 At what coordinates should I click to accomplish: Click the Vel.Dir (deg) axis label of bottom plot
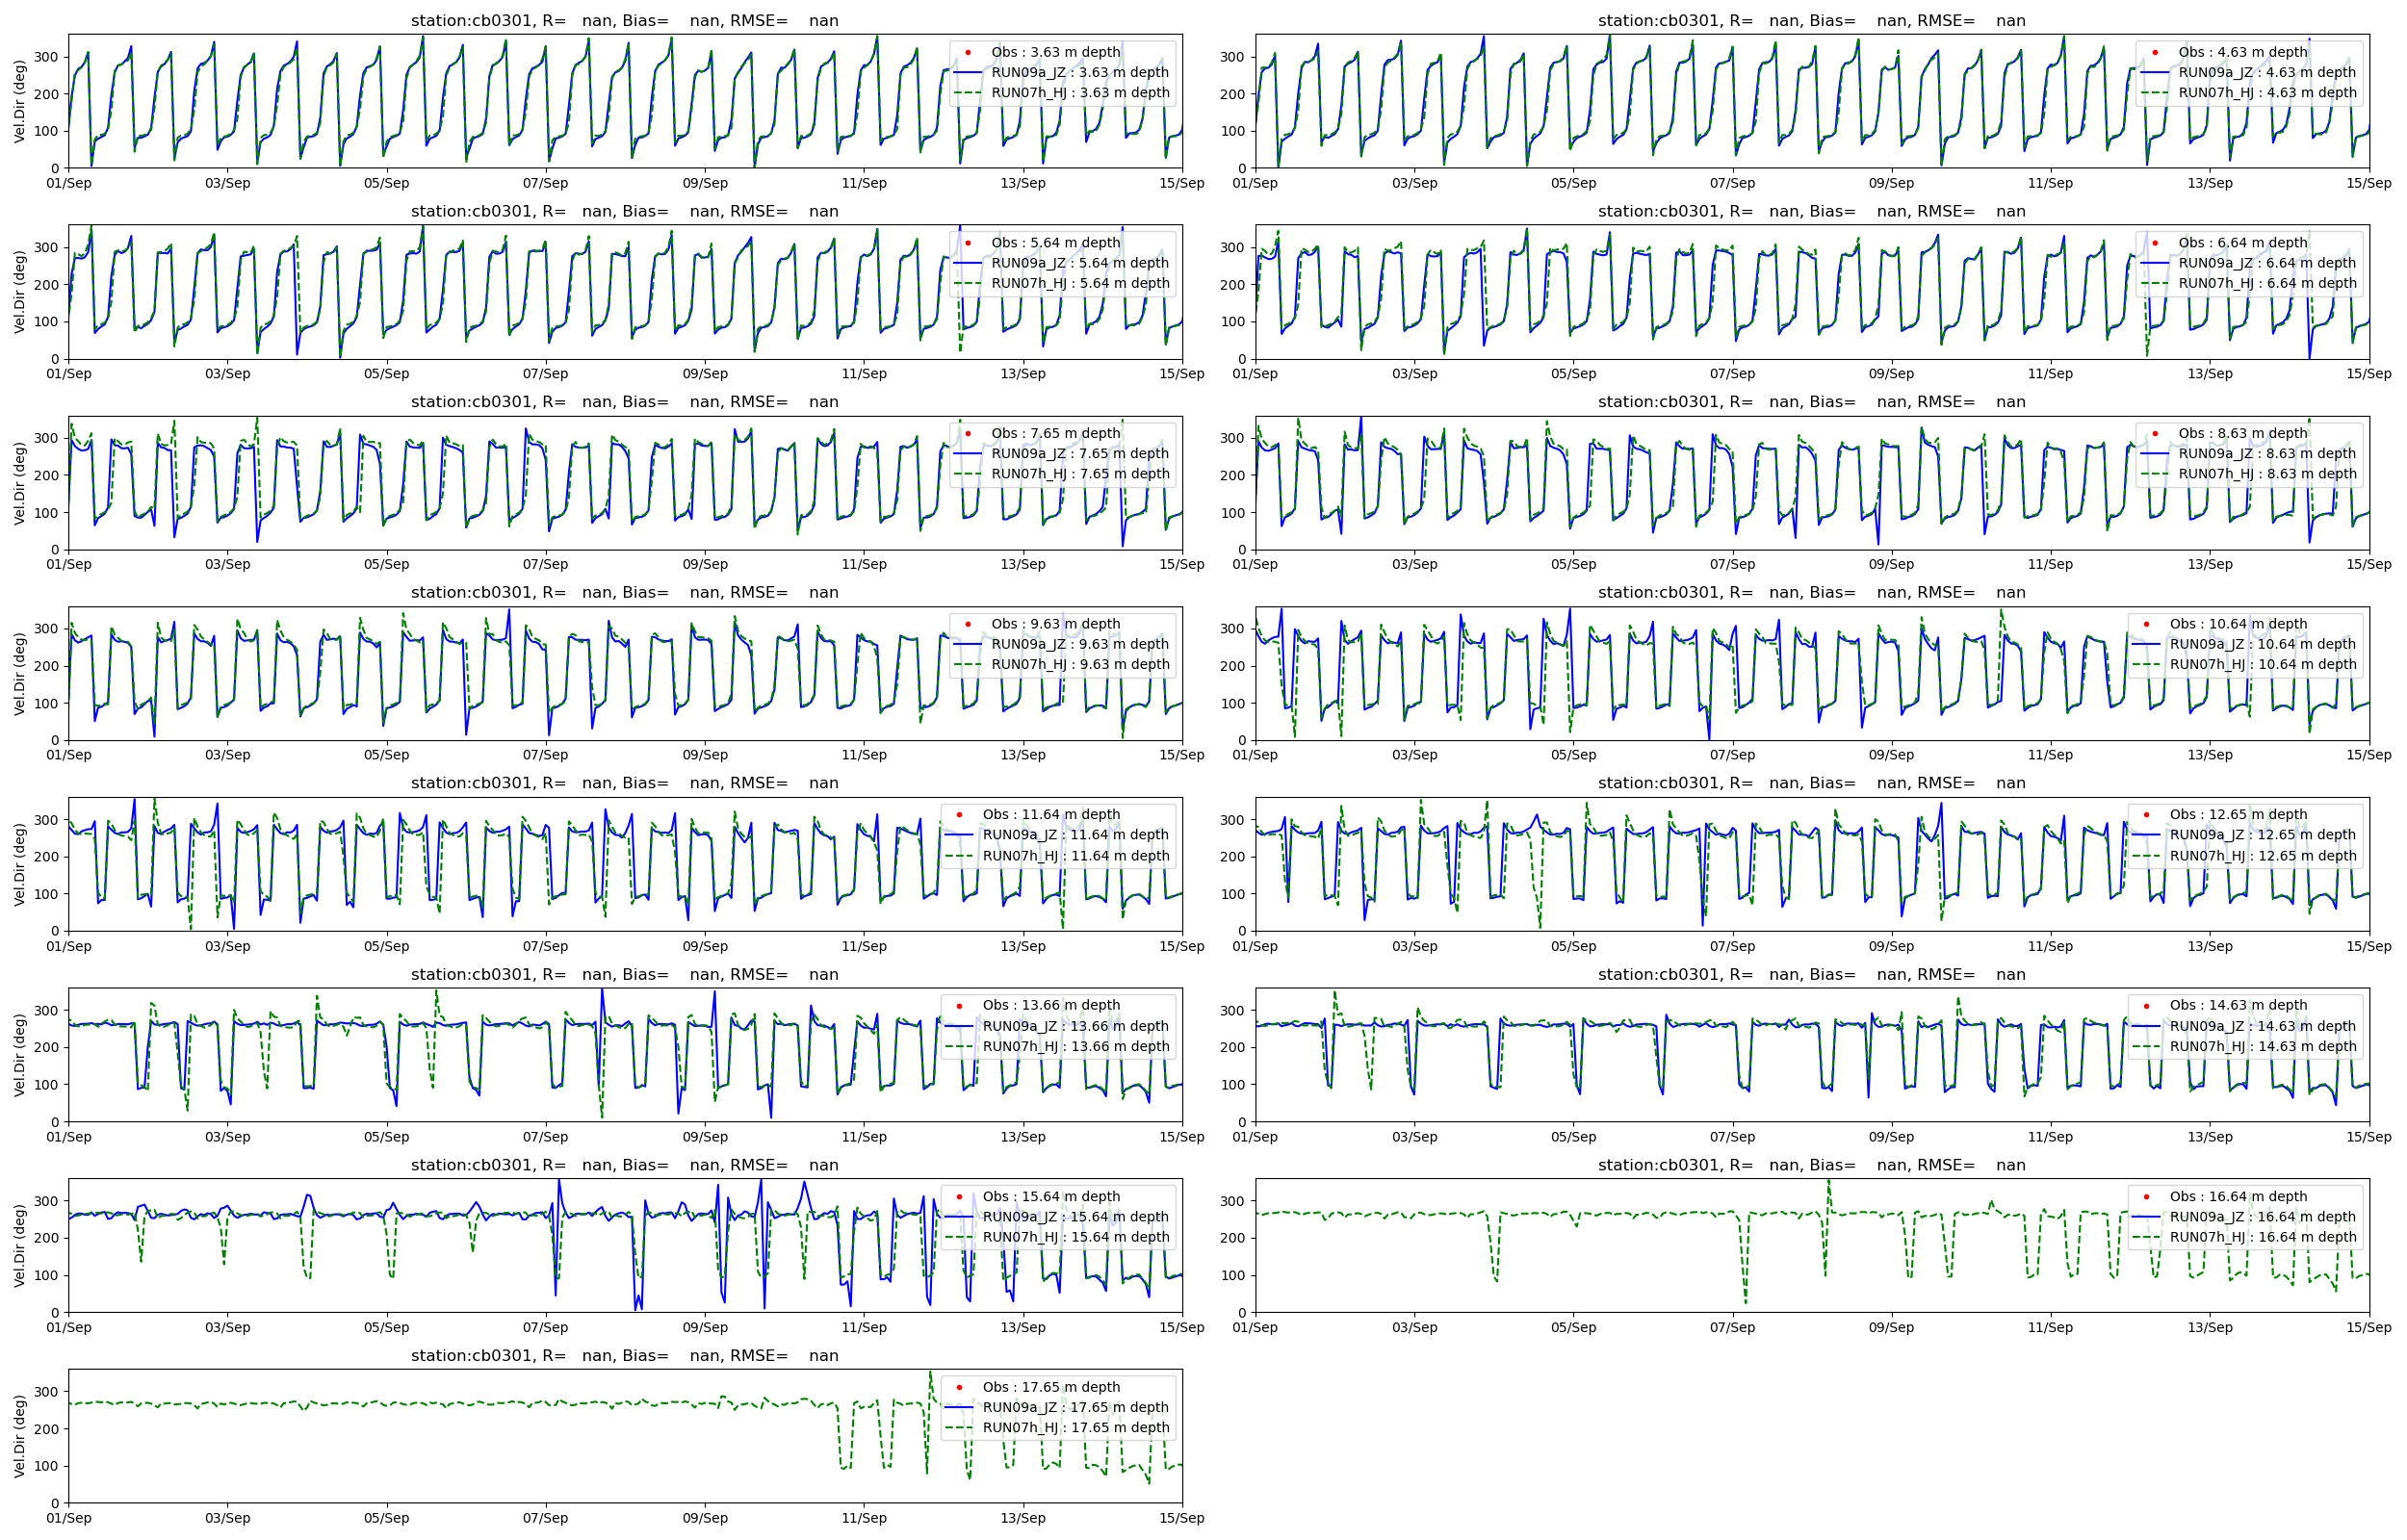(20, 1436)
